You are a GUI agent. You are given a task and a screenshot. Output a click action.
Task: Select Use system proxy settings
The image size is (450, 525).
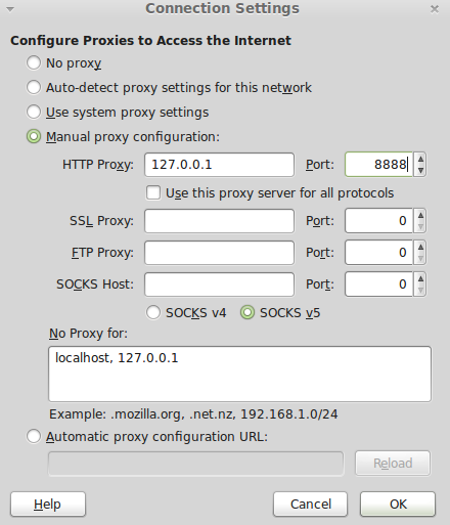tap(33, 112)
